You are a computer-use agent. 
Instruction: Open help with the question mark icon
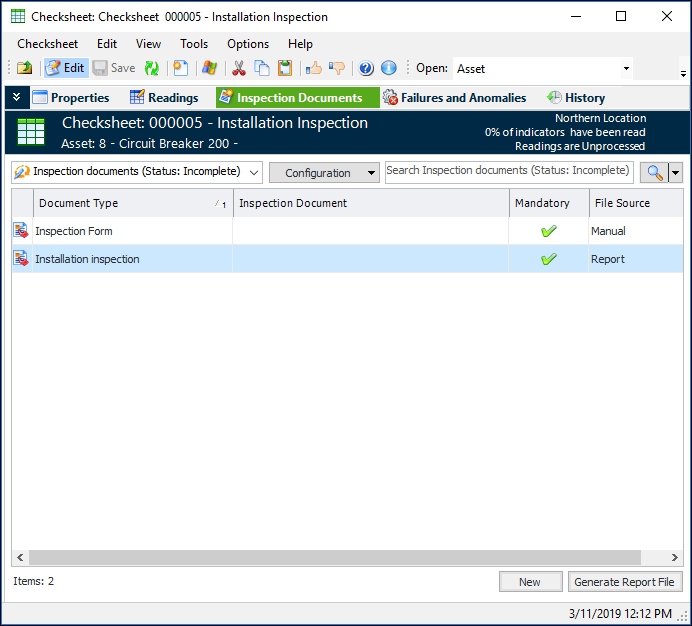(x=366, y=68)
